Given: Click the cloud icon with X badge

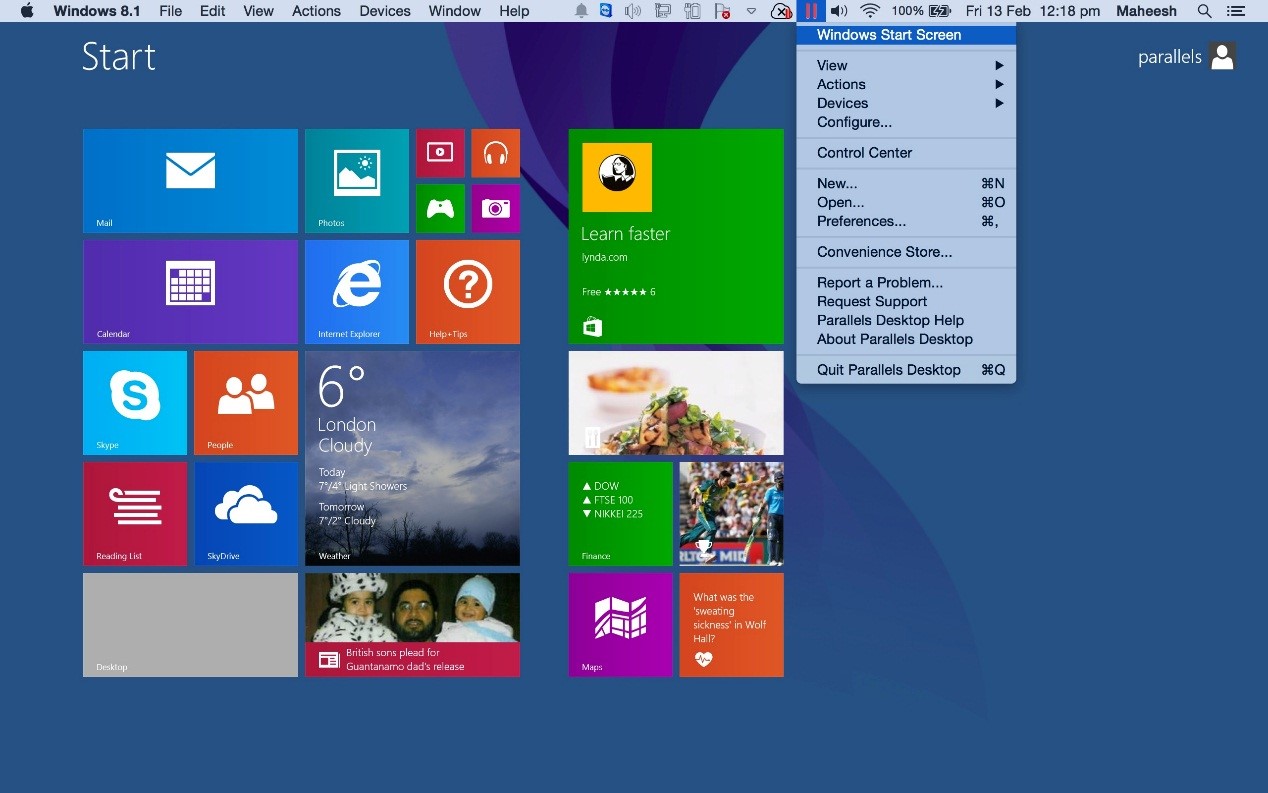Looking at the screenshot, I should [782, 11].
